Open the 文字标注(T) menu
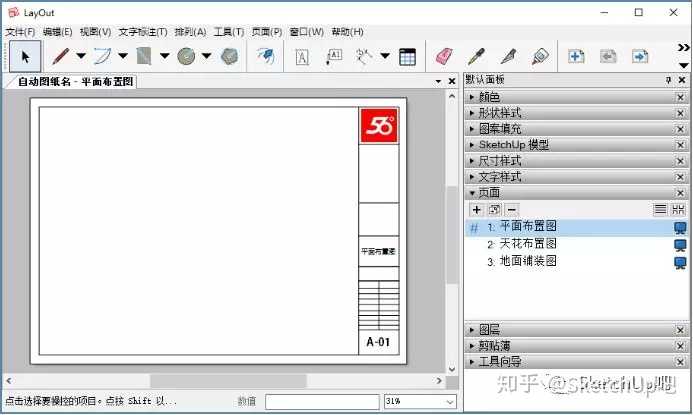693x415 pixels. click(143, 32)
